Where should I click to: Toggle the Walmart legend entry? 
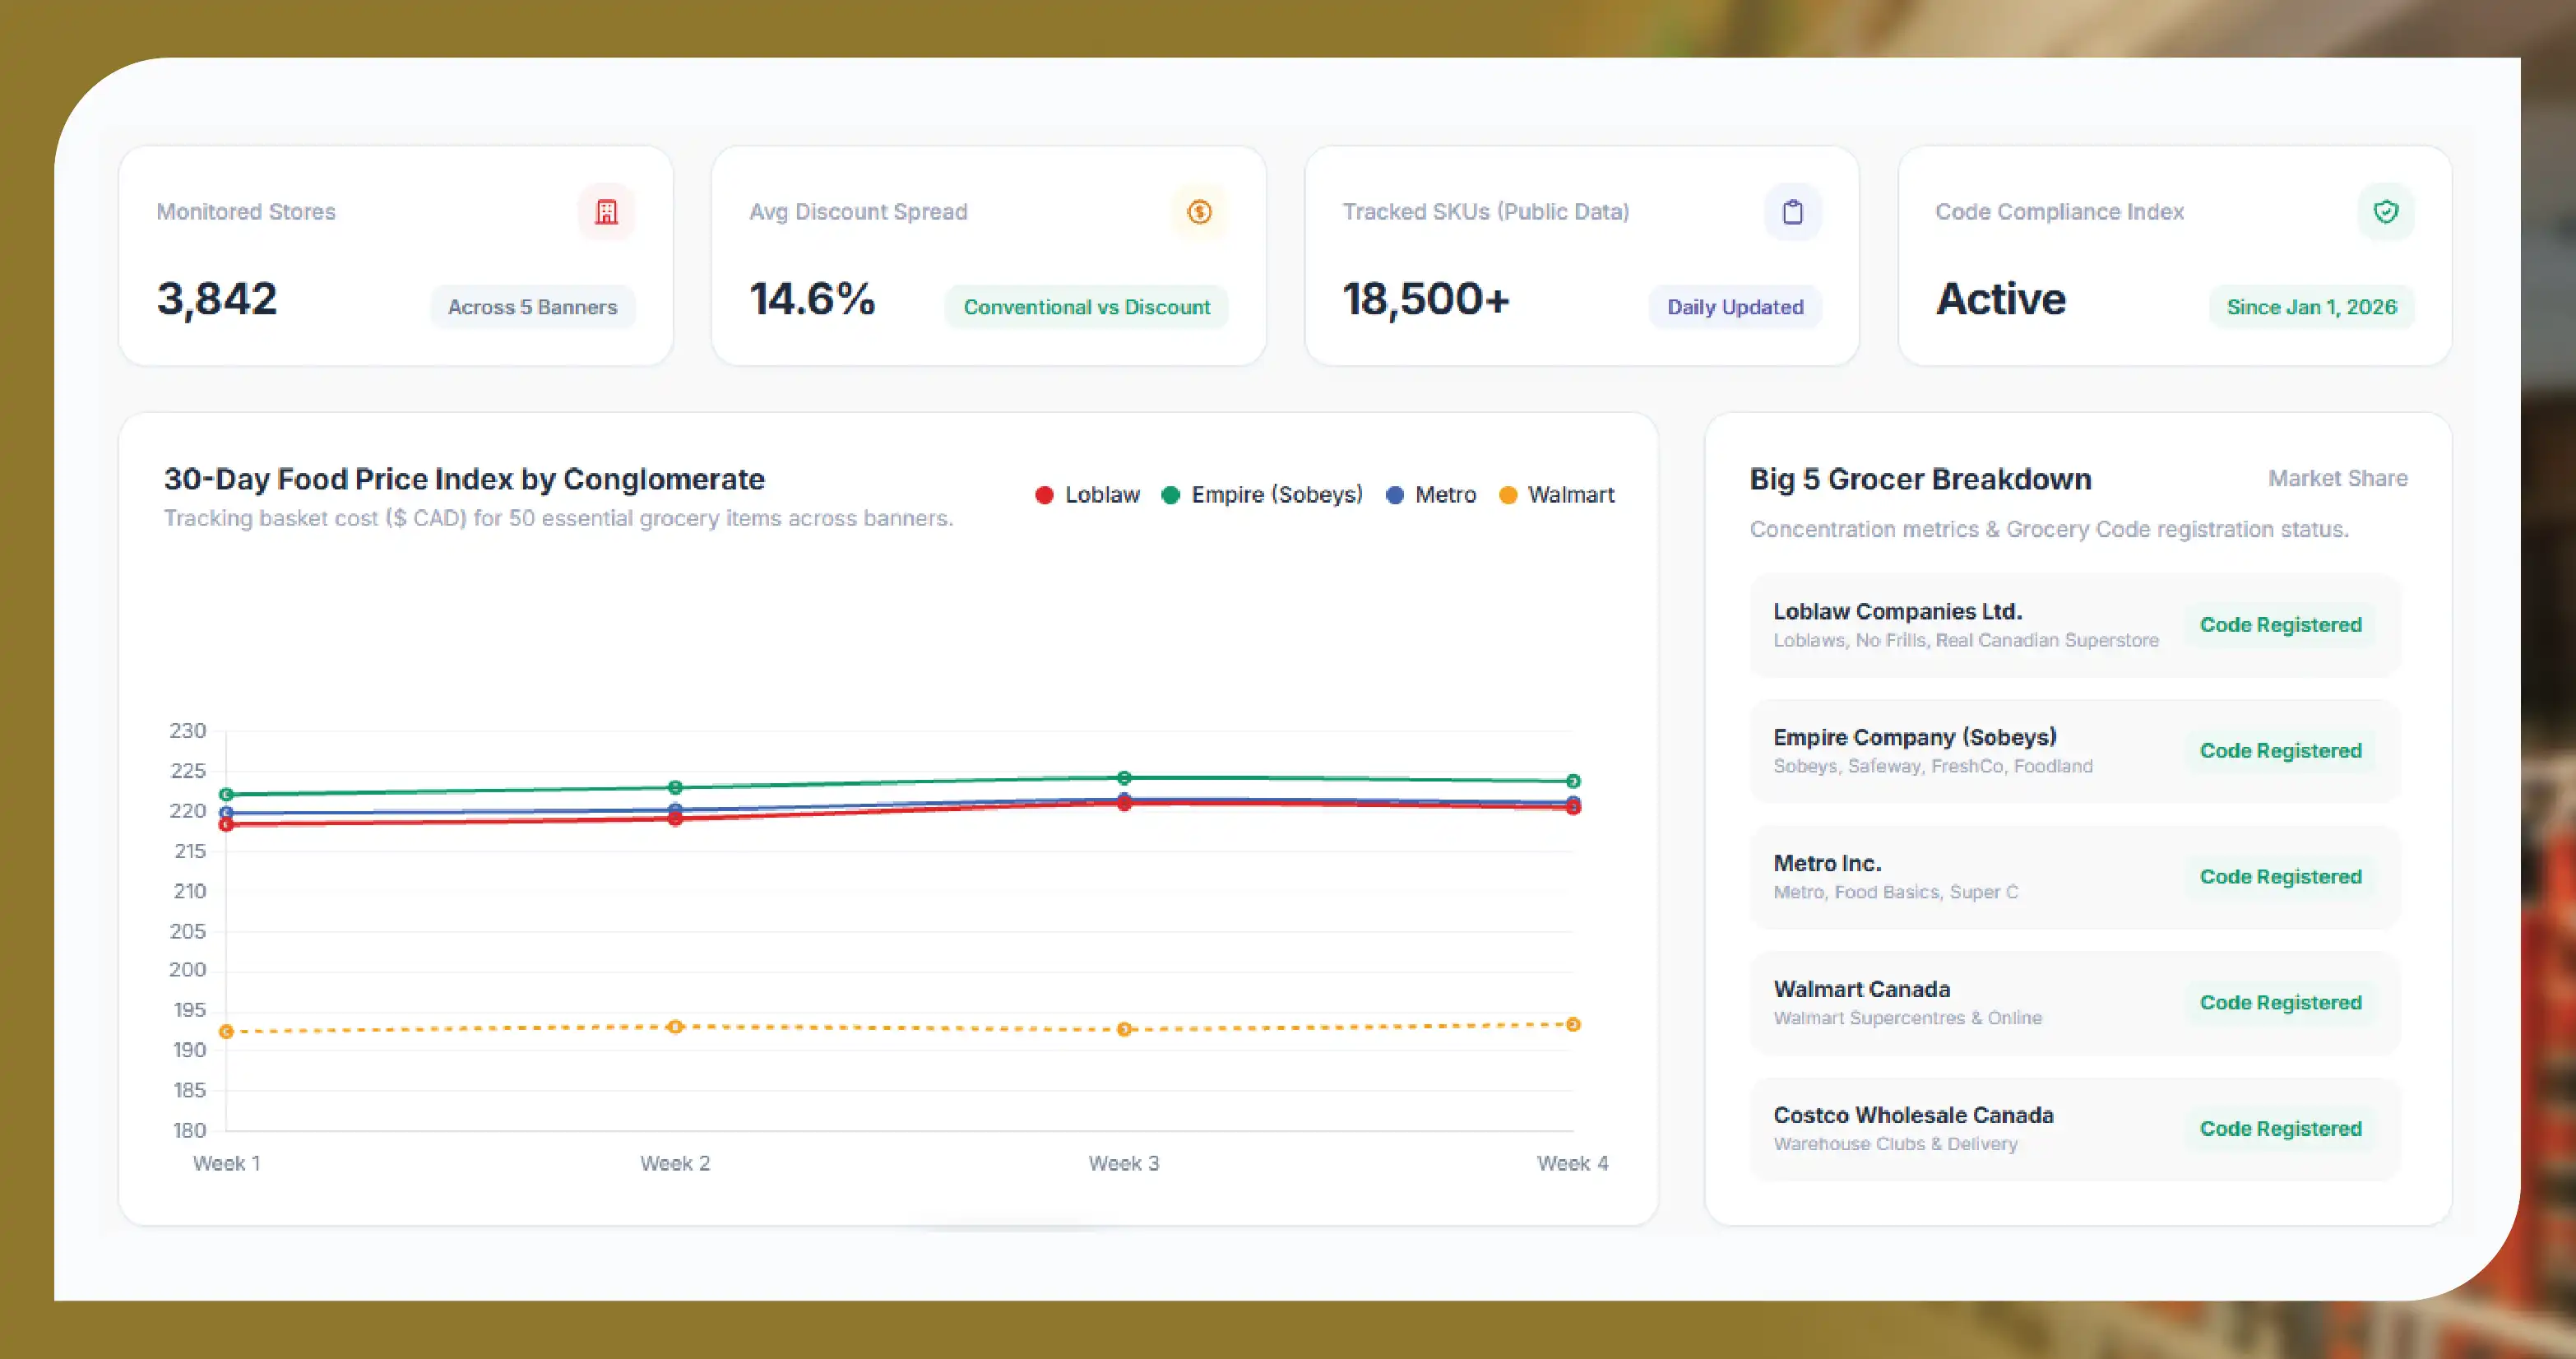pos(1557,495)
